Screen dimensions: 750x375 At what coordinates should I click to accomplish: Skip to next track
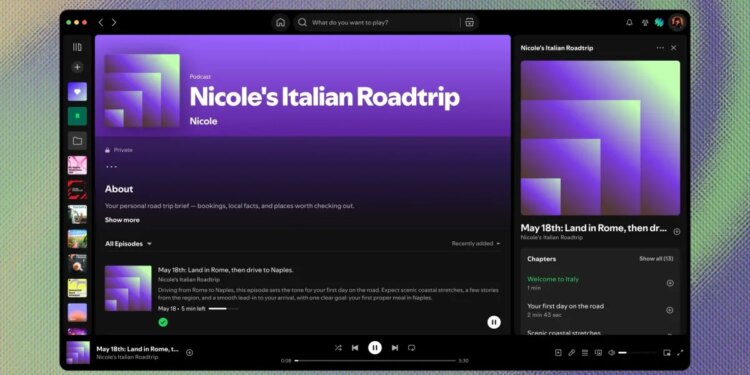(395, 348)
